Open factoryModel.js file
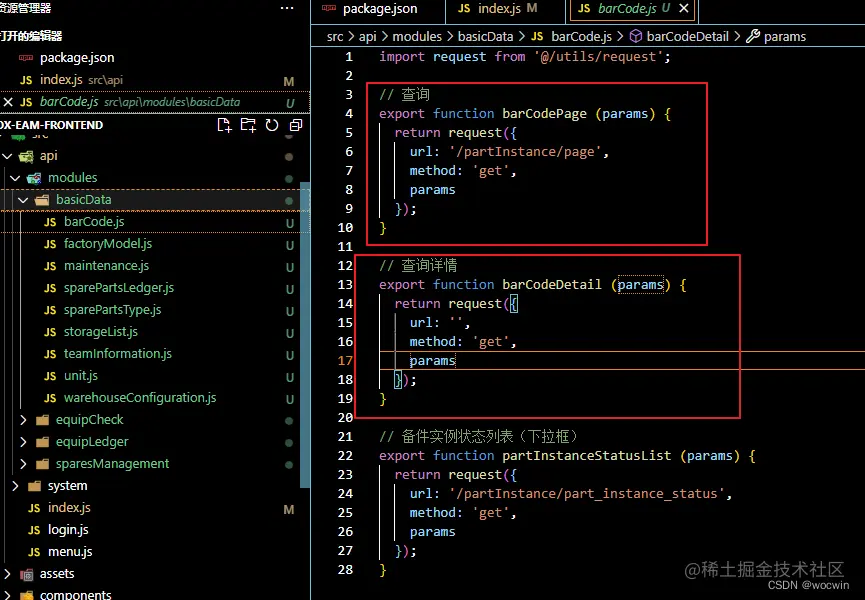 pyautogui.click(x=108, y=244)
